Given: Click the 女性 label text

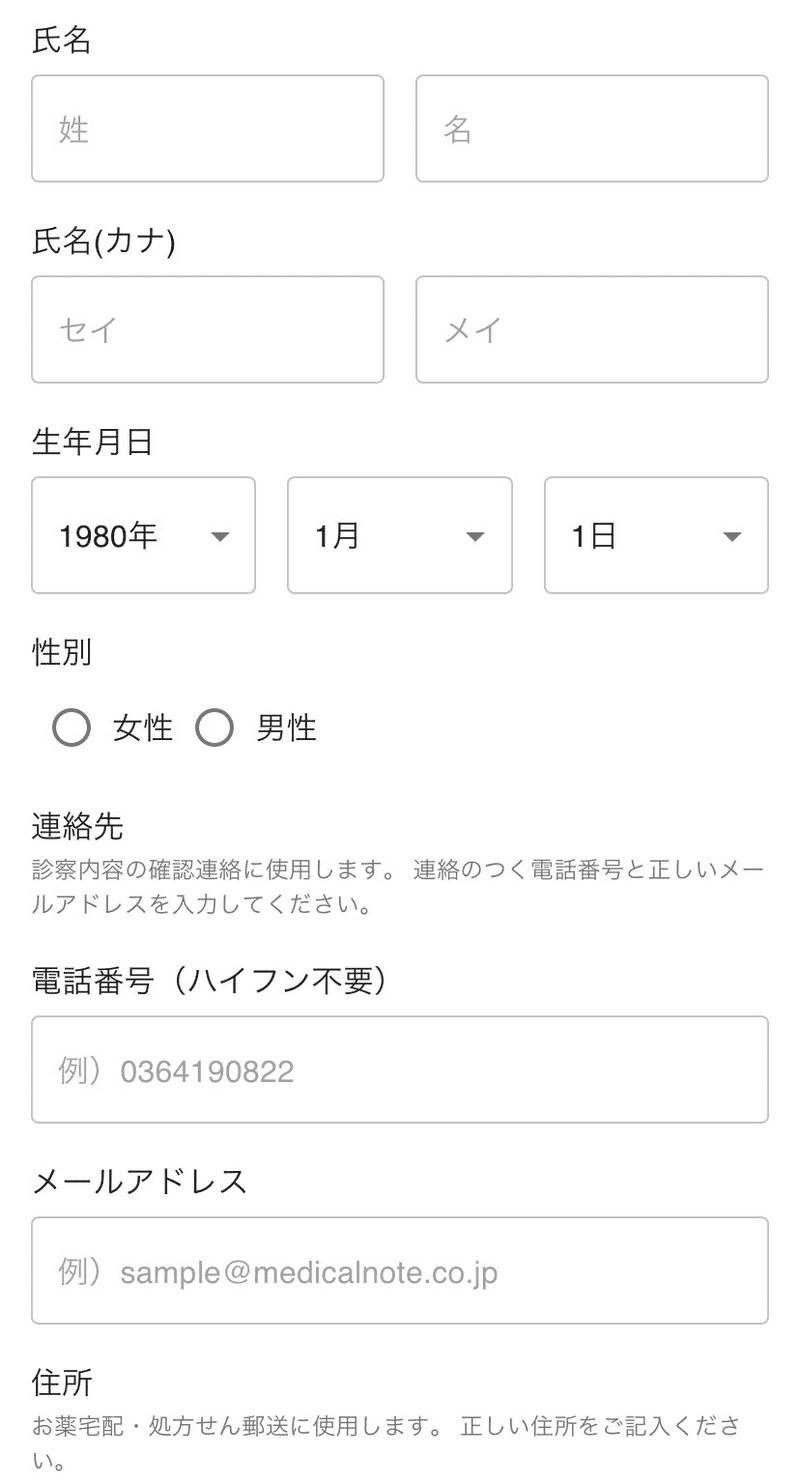Looking at the screenshot, I should tap(143, 728).
